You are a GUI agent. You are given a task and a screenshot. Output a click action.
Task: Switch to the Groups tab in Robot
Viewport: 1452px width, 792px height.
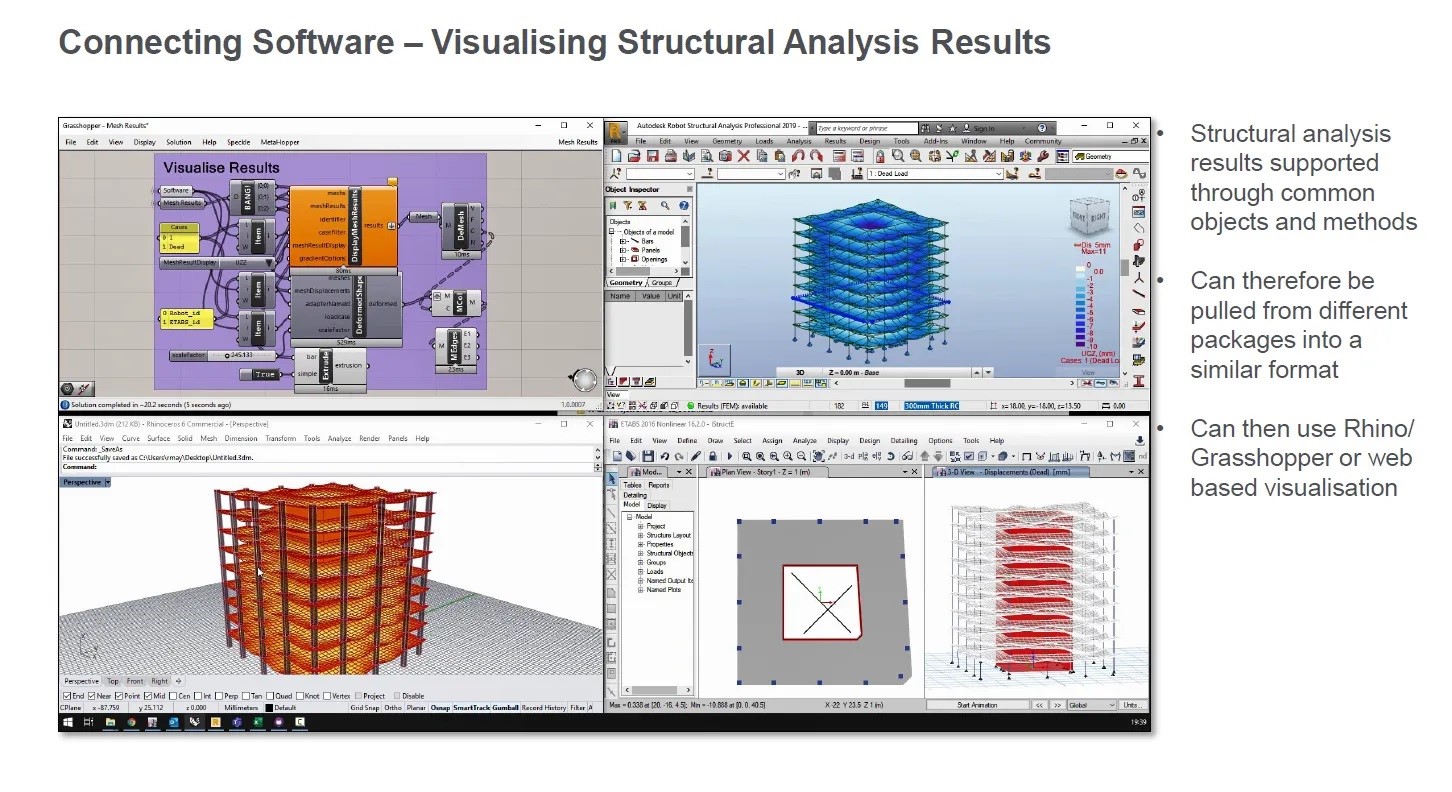click(x=662, y=283)
